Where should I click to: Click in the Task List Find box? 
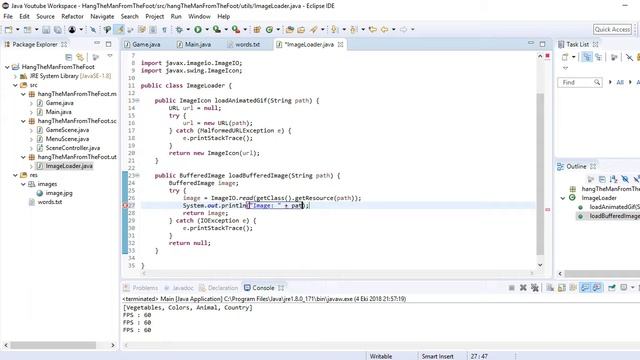[579, 82]
